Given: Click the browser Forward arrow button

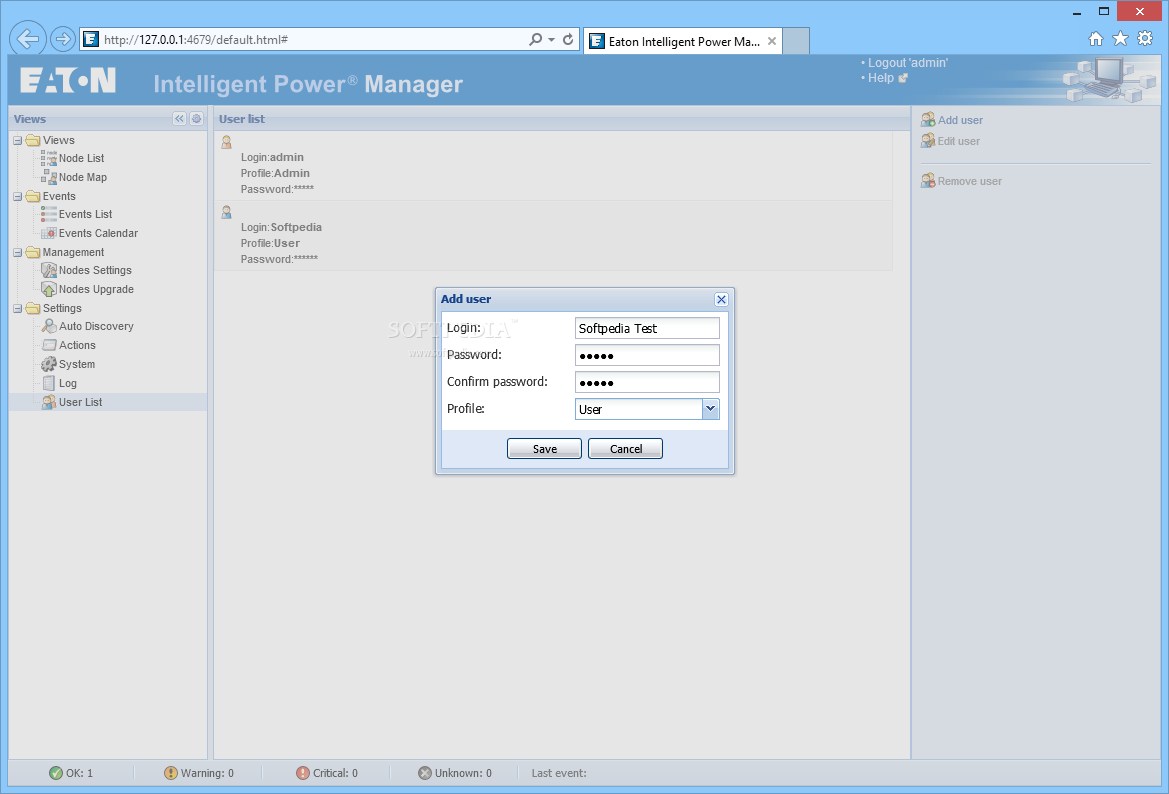Looking at the screenshot, I should pyautogui.click(x=63, y=39).
